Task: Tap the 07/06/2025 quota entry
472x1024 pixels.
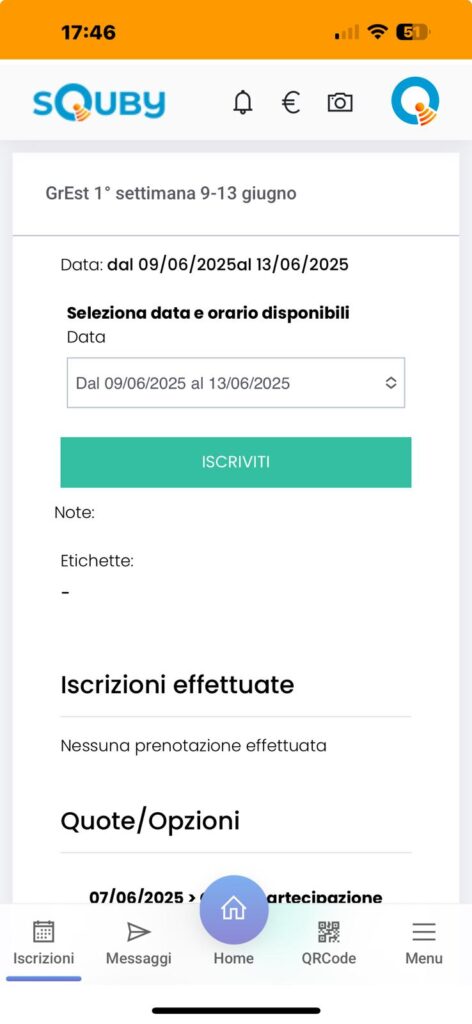Action: pos(236,897)
